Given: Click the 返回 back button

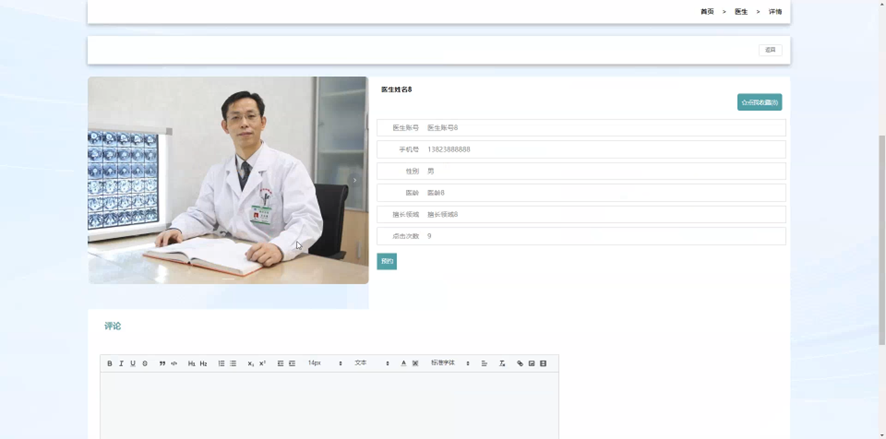Looking at the screenshot, I should point(770,50).
